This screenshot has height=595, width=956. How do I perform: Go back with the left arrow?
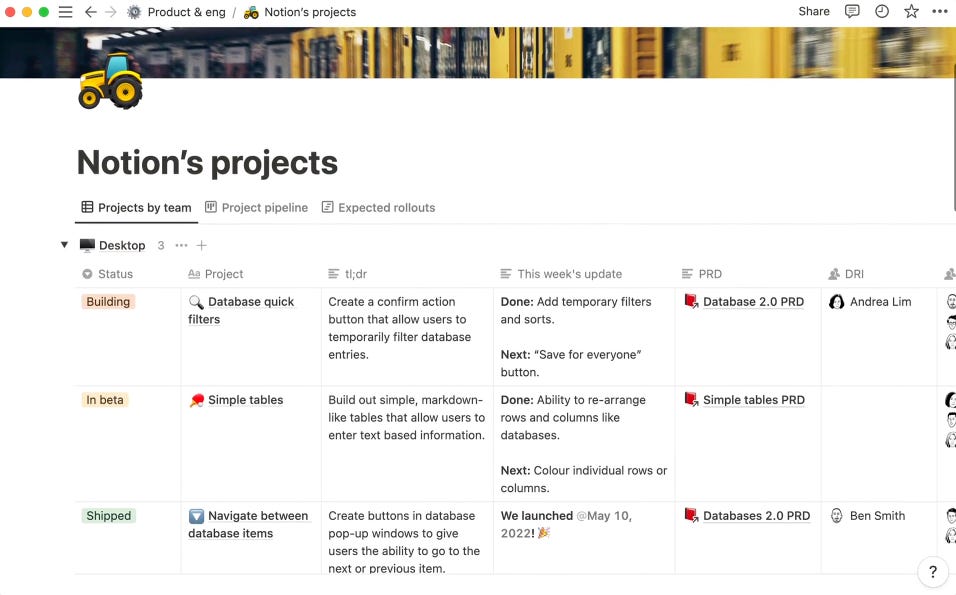[x=91, y=12]
